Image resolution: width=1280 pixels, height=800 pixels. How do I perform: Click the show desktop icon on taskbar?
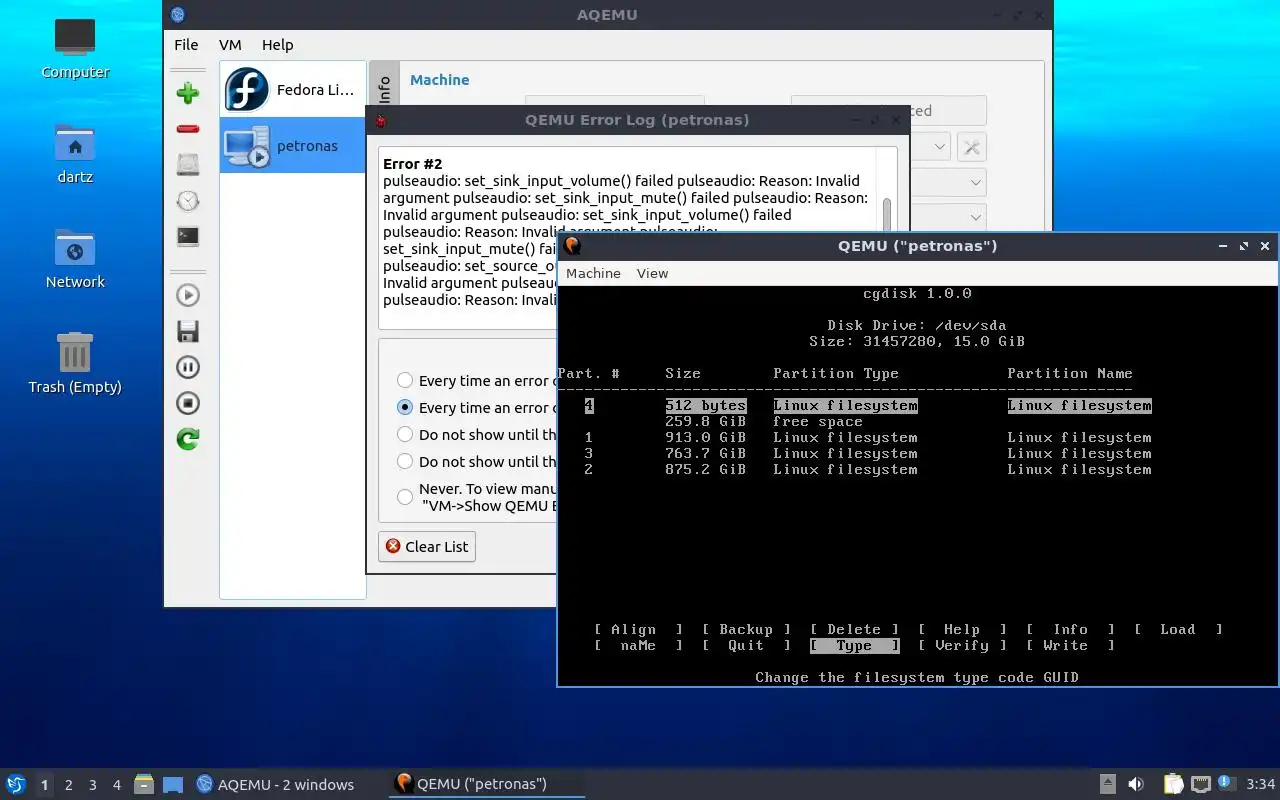click(173, 784)
